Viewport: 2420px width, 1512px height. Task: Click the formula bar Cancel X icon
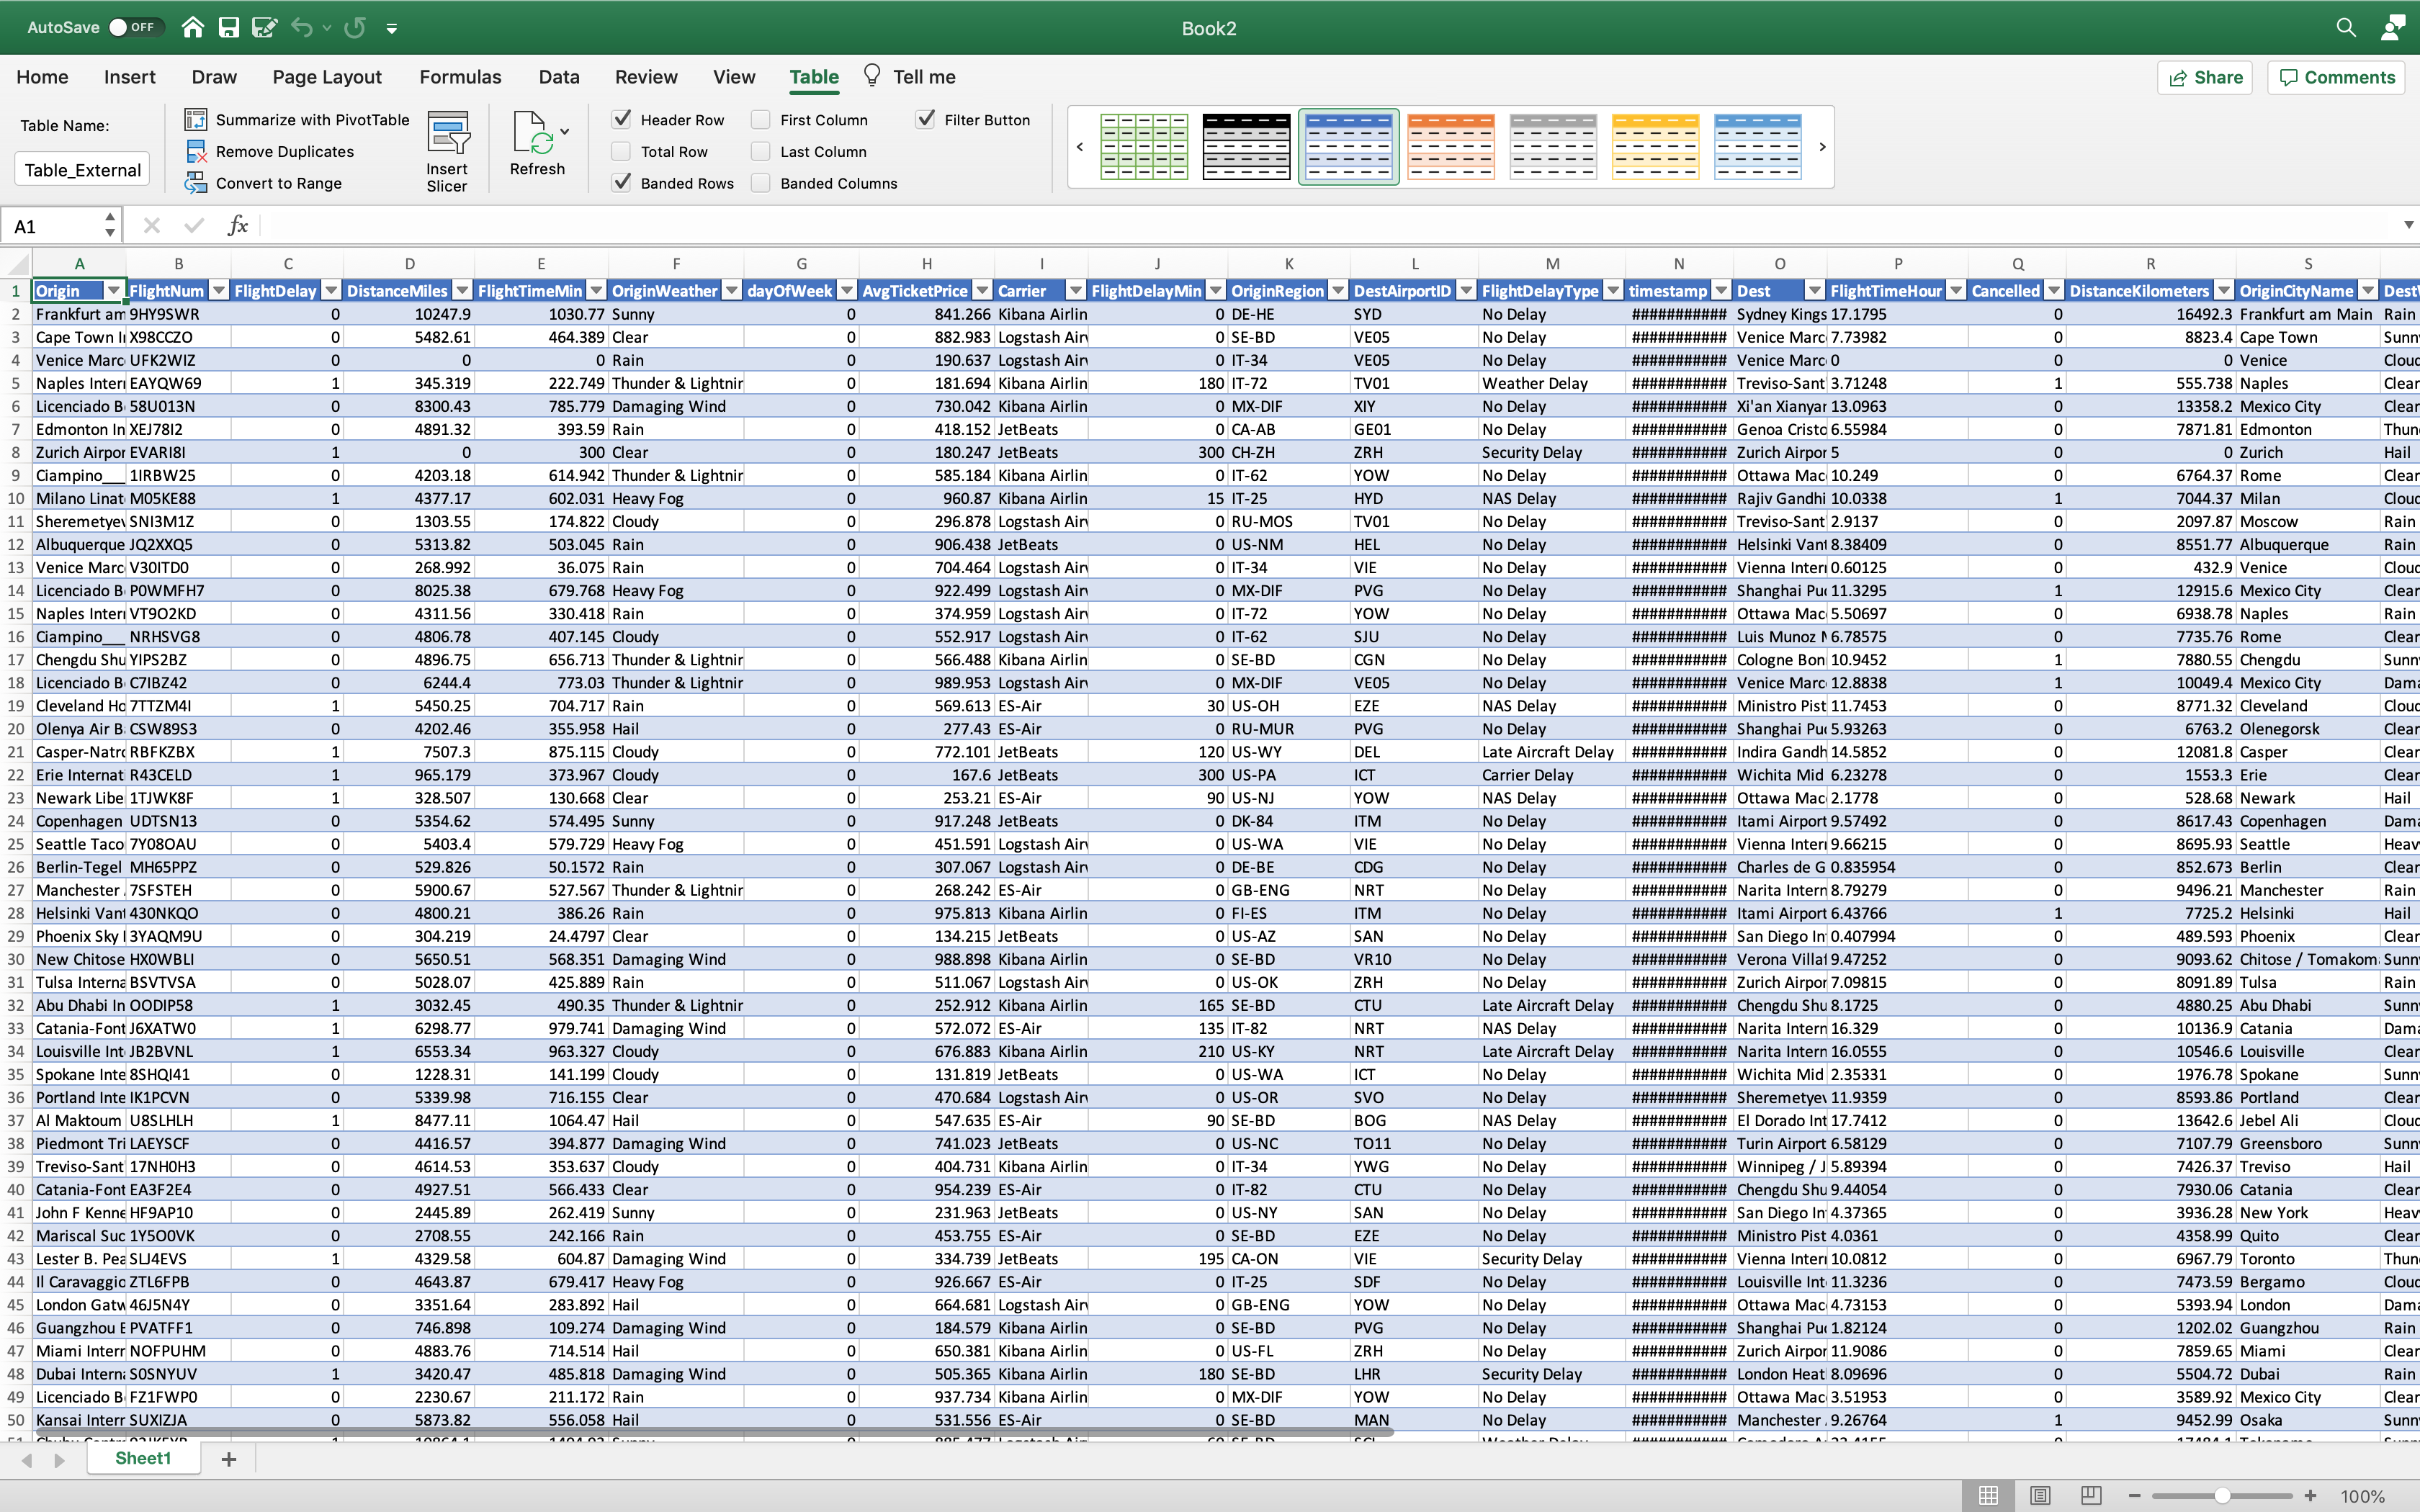pyautogui.click(x=152, y=226)
